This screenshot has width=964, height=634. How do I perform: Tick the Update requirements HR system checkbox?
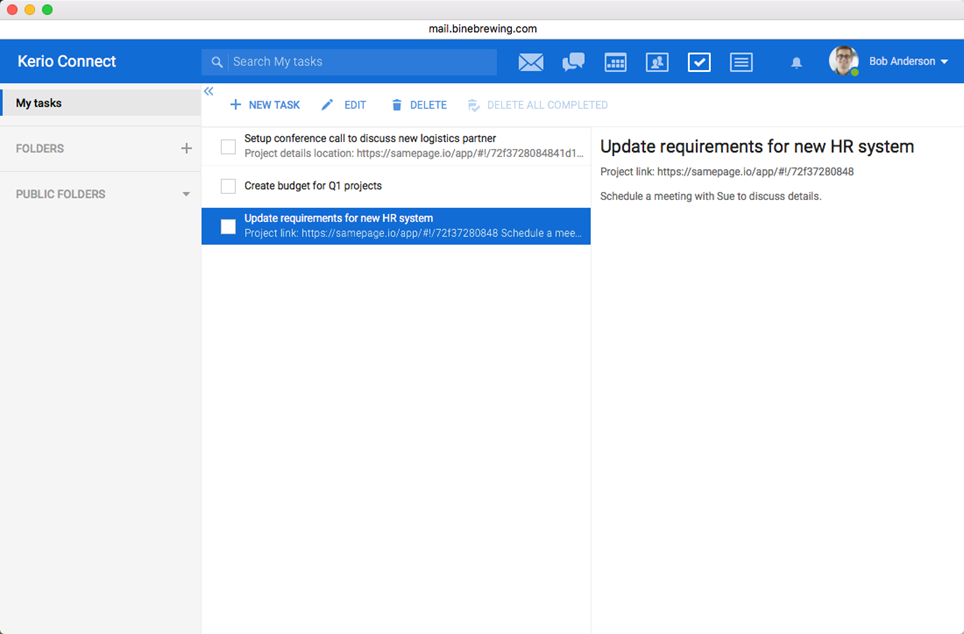click(x=228, y=226)
